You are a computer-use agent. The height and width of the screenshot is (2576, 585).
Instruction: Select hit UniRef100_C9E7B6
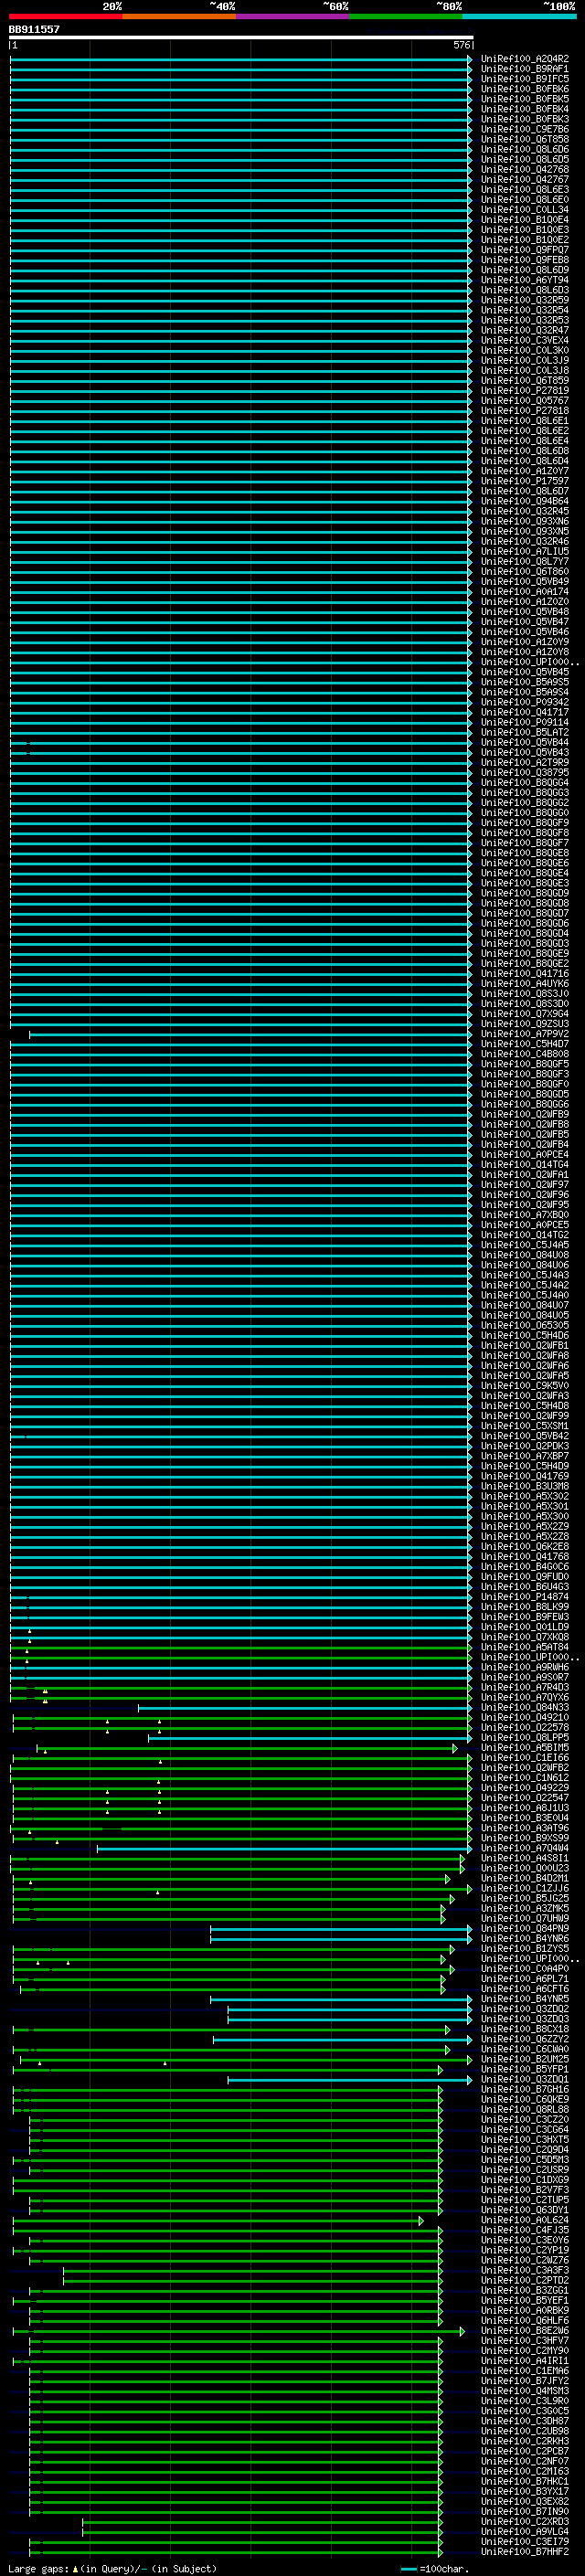525,129
